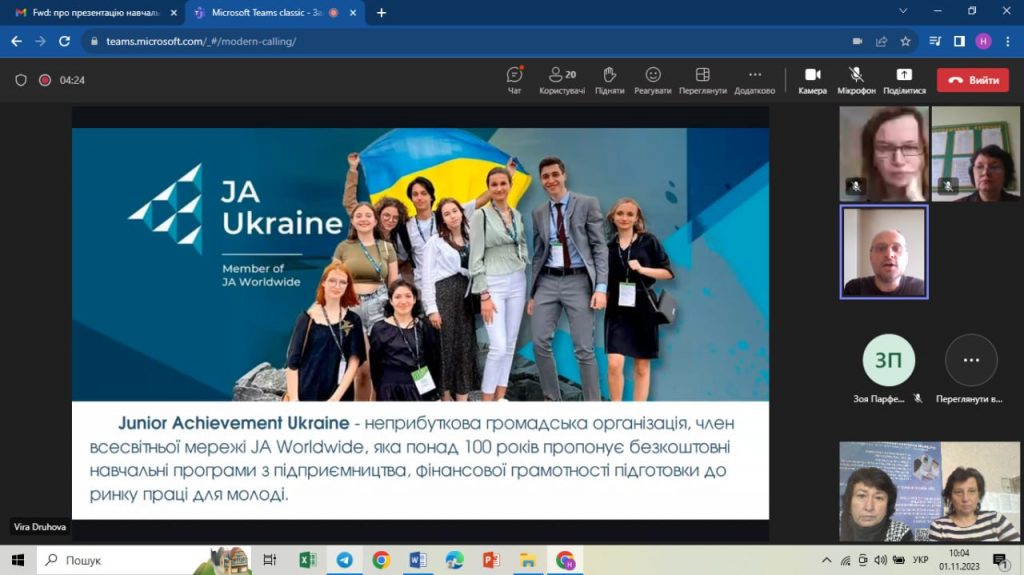The height and width of the screenshot is (575, 1024).
Task: Leave the call with Вийти button
Action: [972, 80]
